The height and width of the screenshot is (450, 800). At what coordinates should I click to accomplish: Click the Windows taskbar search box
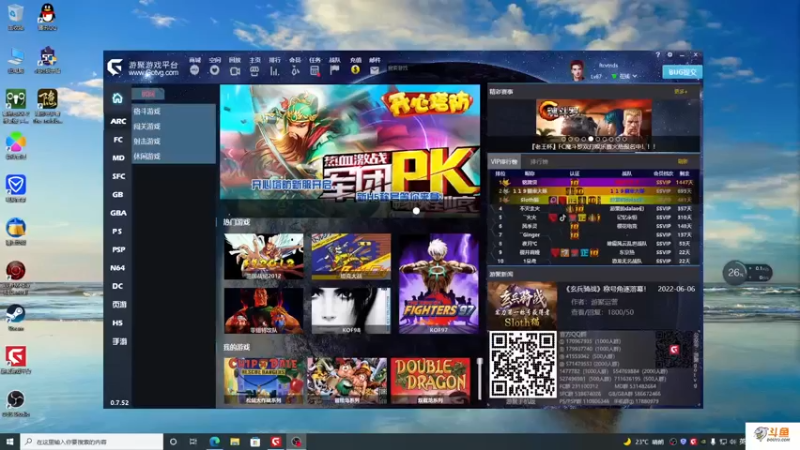[x=92, y=441]
